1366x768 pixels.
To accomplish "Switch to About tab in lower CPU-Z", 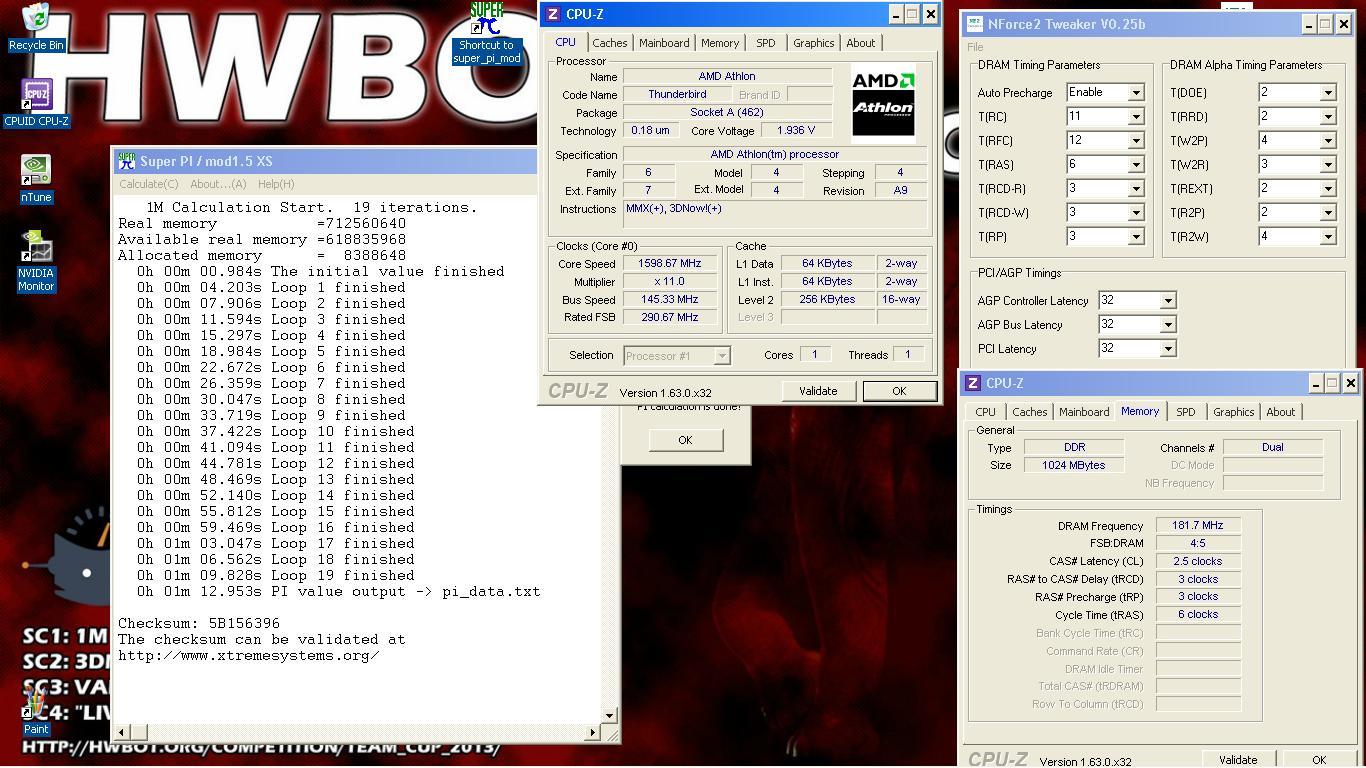I will point(1281,412).
